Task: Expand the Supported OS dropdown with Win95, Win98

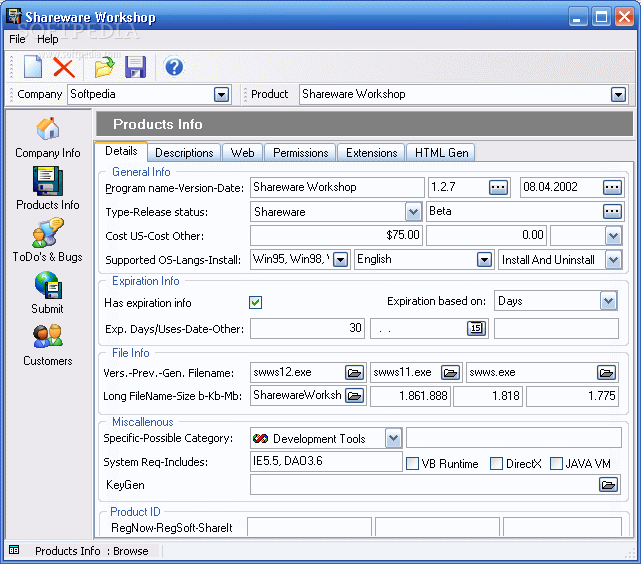Action: coord(341,260)
